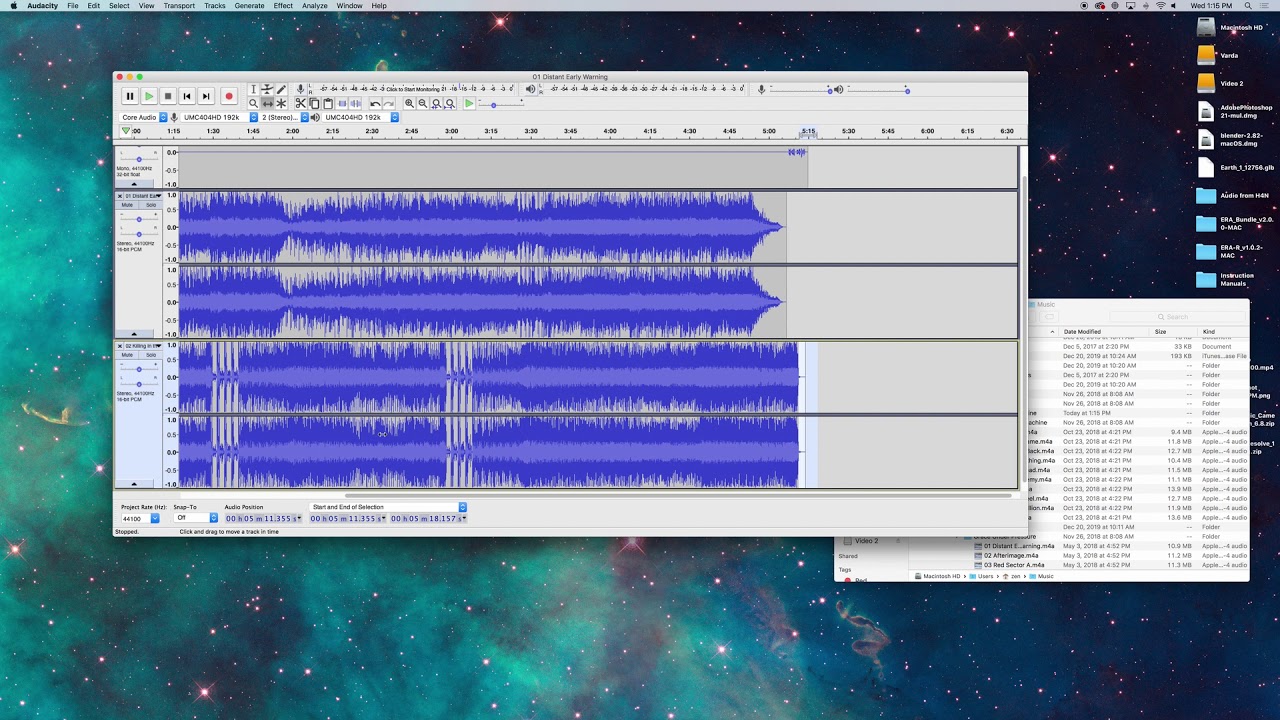Image resolution: width=1280 pixels, height=720 pixels.
Task: Start recording with the red Record button
Action: pyautogui.click(x=229, y=96)
